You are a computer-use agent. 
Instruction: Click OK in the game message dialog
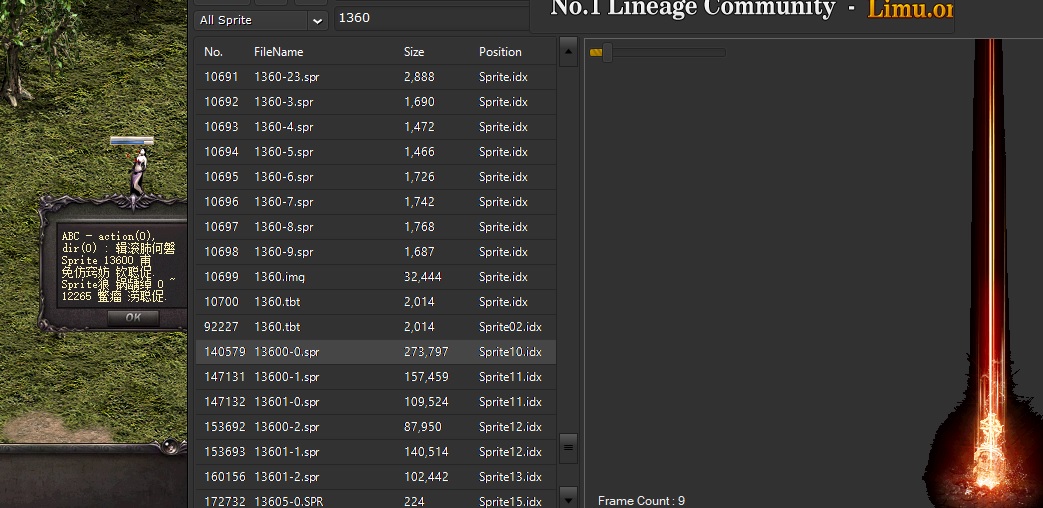[x=133, y=318]
